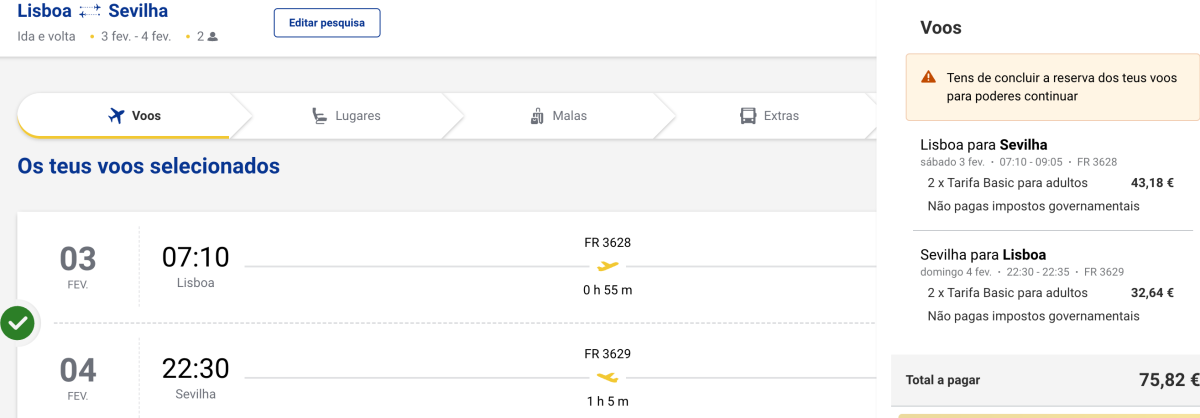Click the Editar pesquisa button
1200x418 pixels.
(327, 22)
